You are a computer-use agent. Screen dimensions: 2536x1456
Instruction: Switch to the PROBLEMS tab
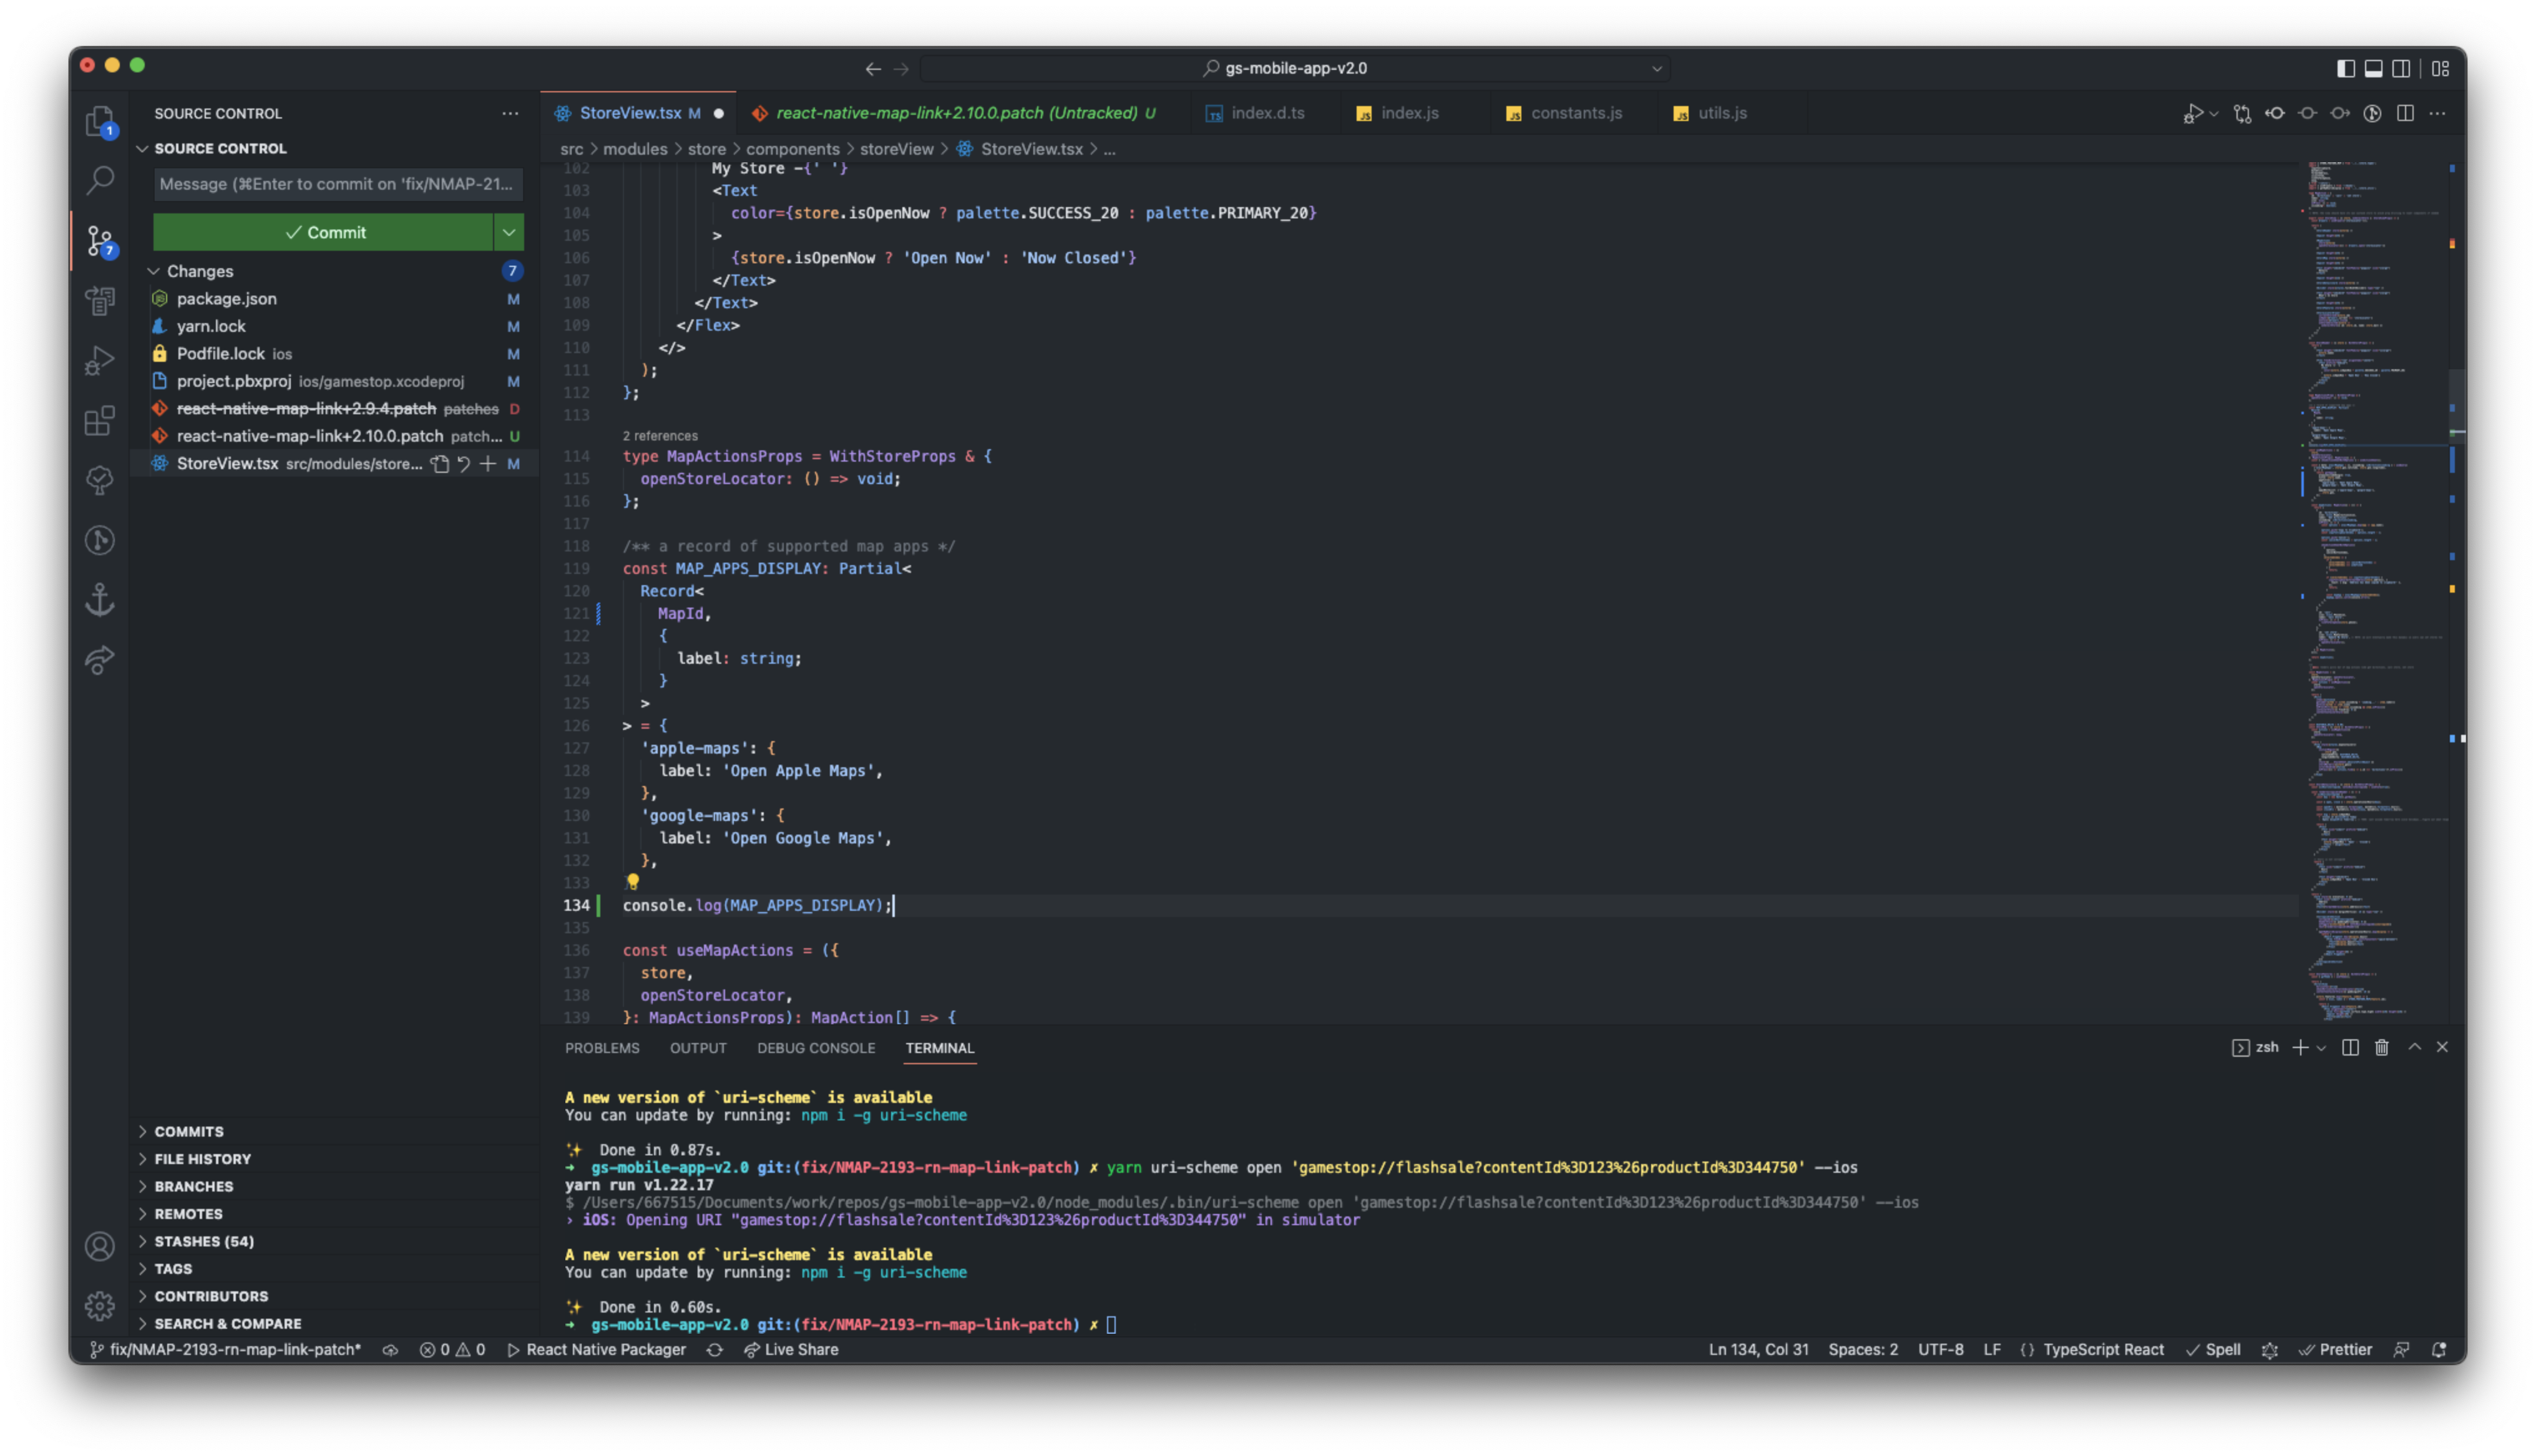[602, 1048]
